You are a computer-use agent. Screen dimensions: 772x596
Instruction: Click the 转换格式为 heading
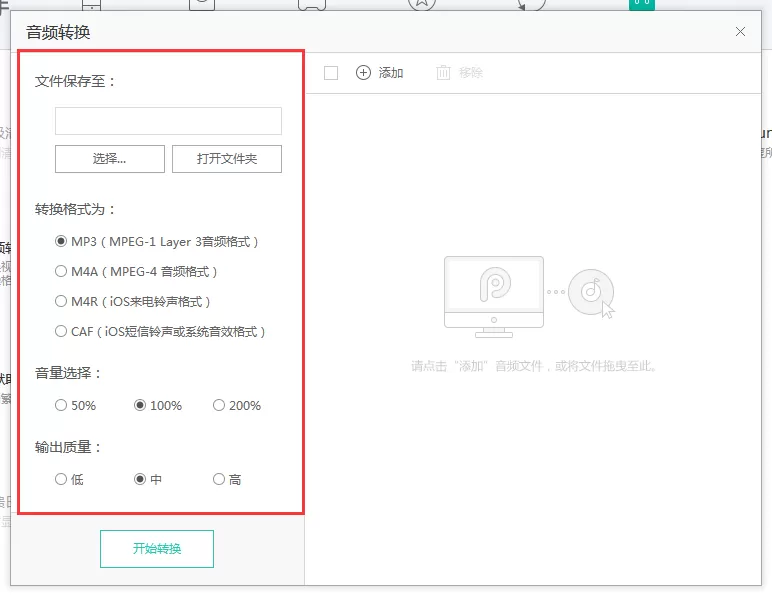(x=75, y=209)
